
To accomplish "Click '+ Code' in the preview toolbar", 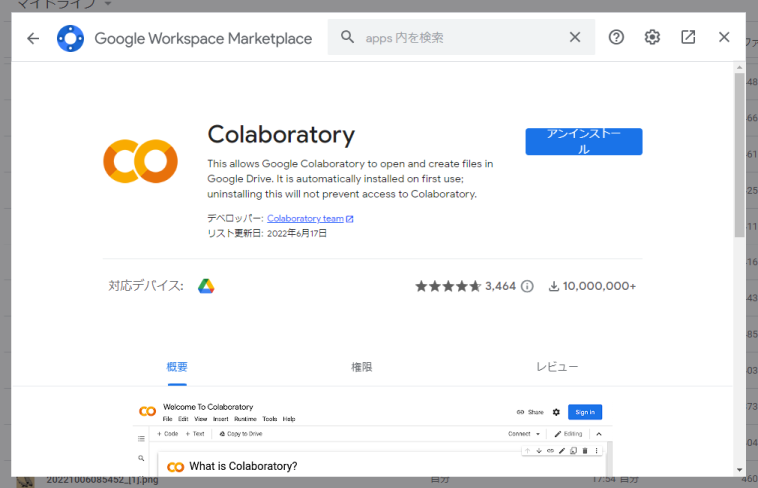I will (167, 434).
